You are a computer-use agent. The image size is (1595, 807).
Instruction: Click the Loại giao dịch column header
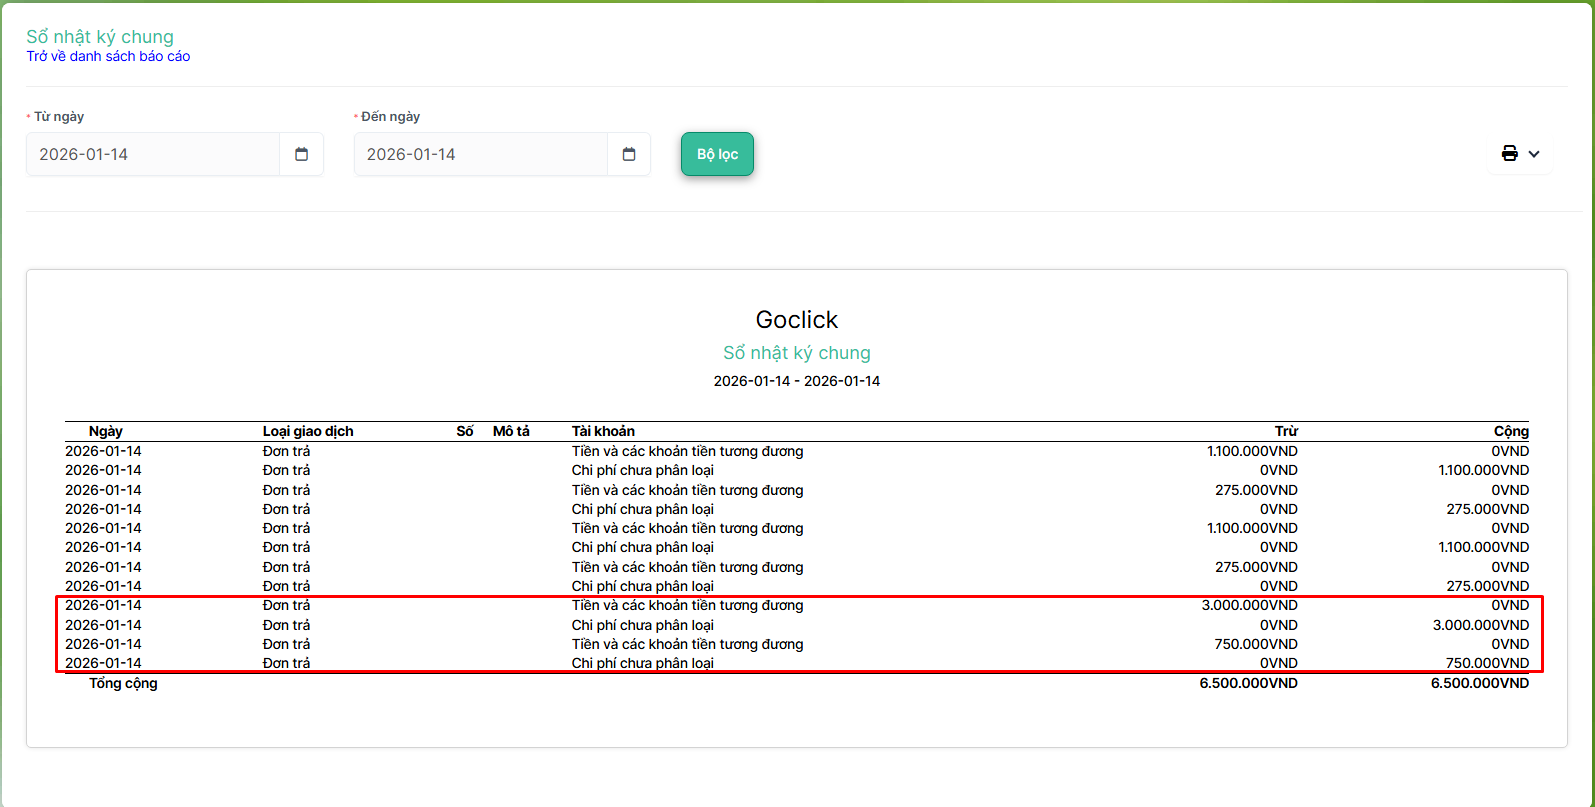(308, 431)
